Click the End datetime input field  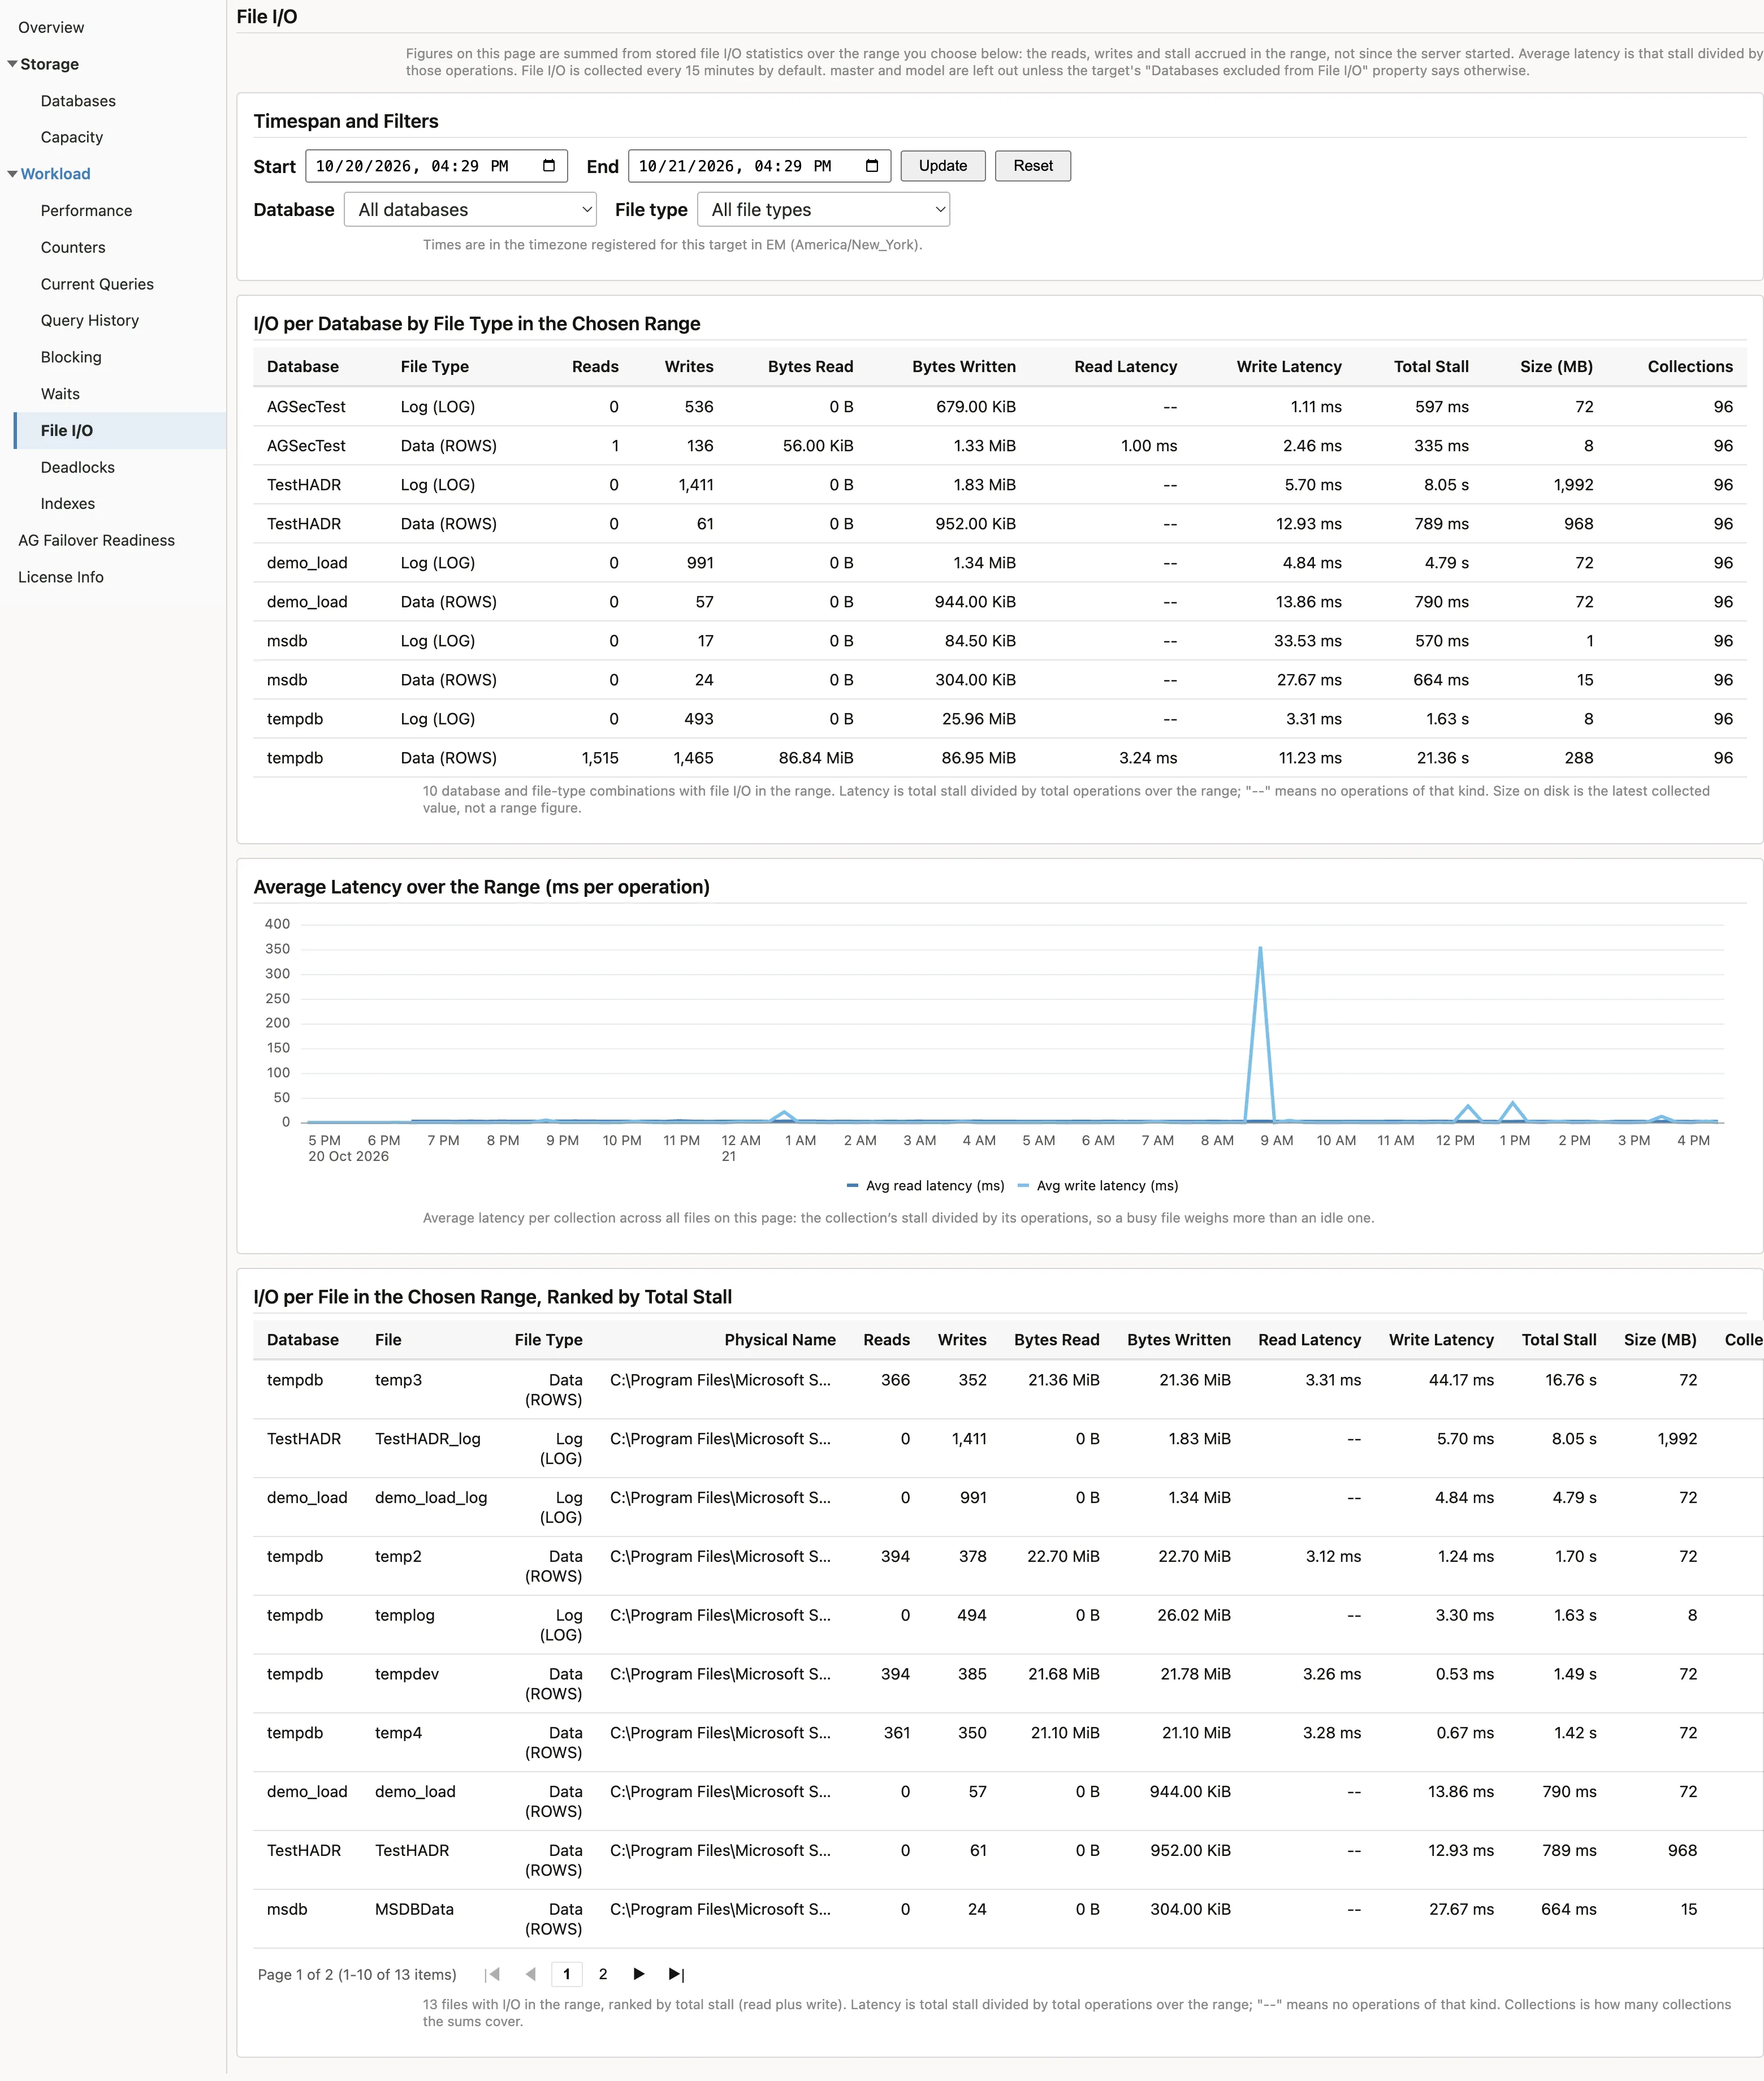click(759, 166)
